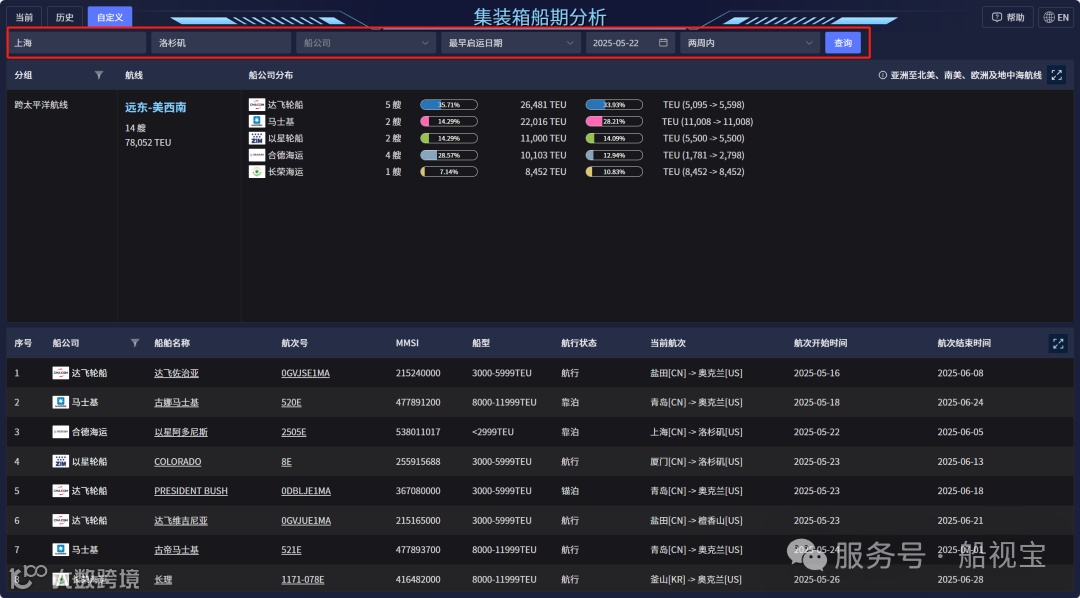Open the 最早启运日期 dropdown
The image size is (1080, 598).
click(x=510, y=43)
